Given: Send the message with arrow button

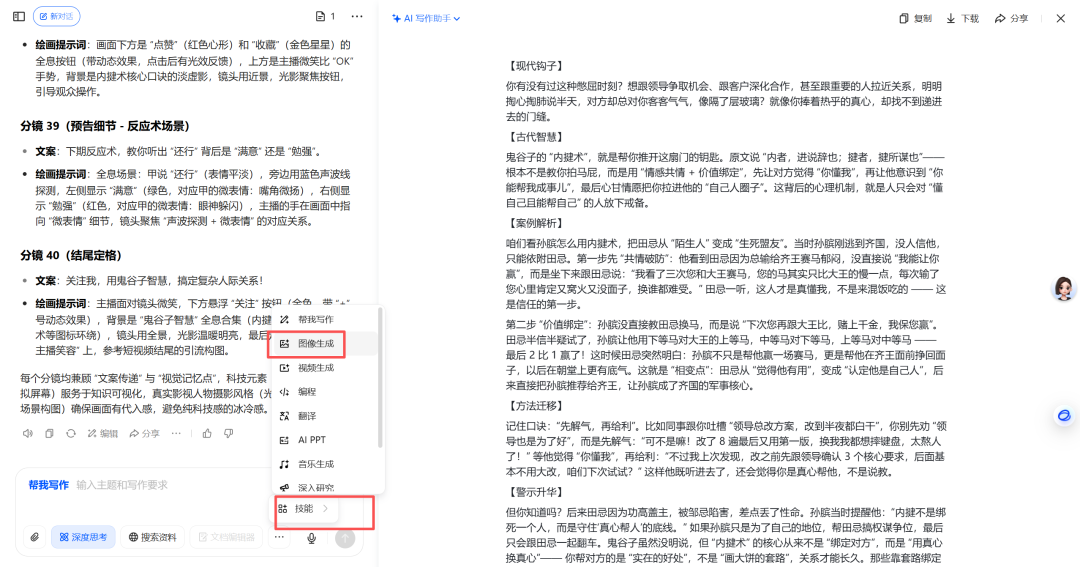Looking at the screenshot, I should coord(345,538).
